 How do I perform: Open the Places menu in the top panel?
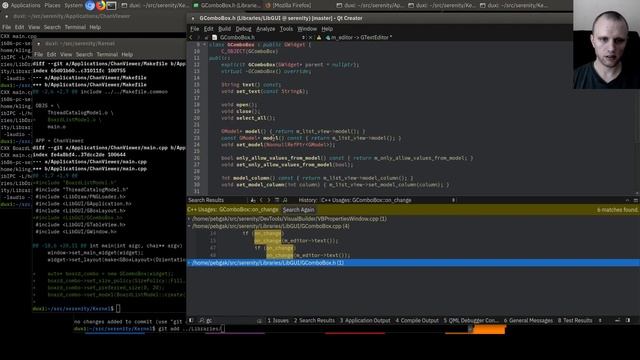52,5
